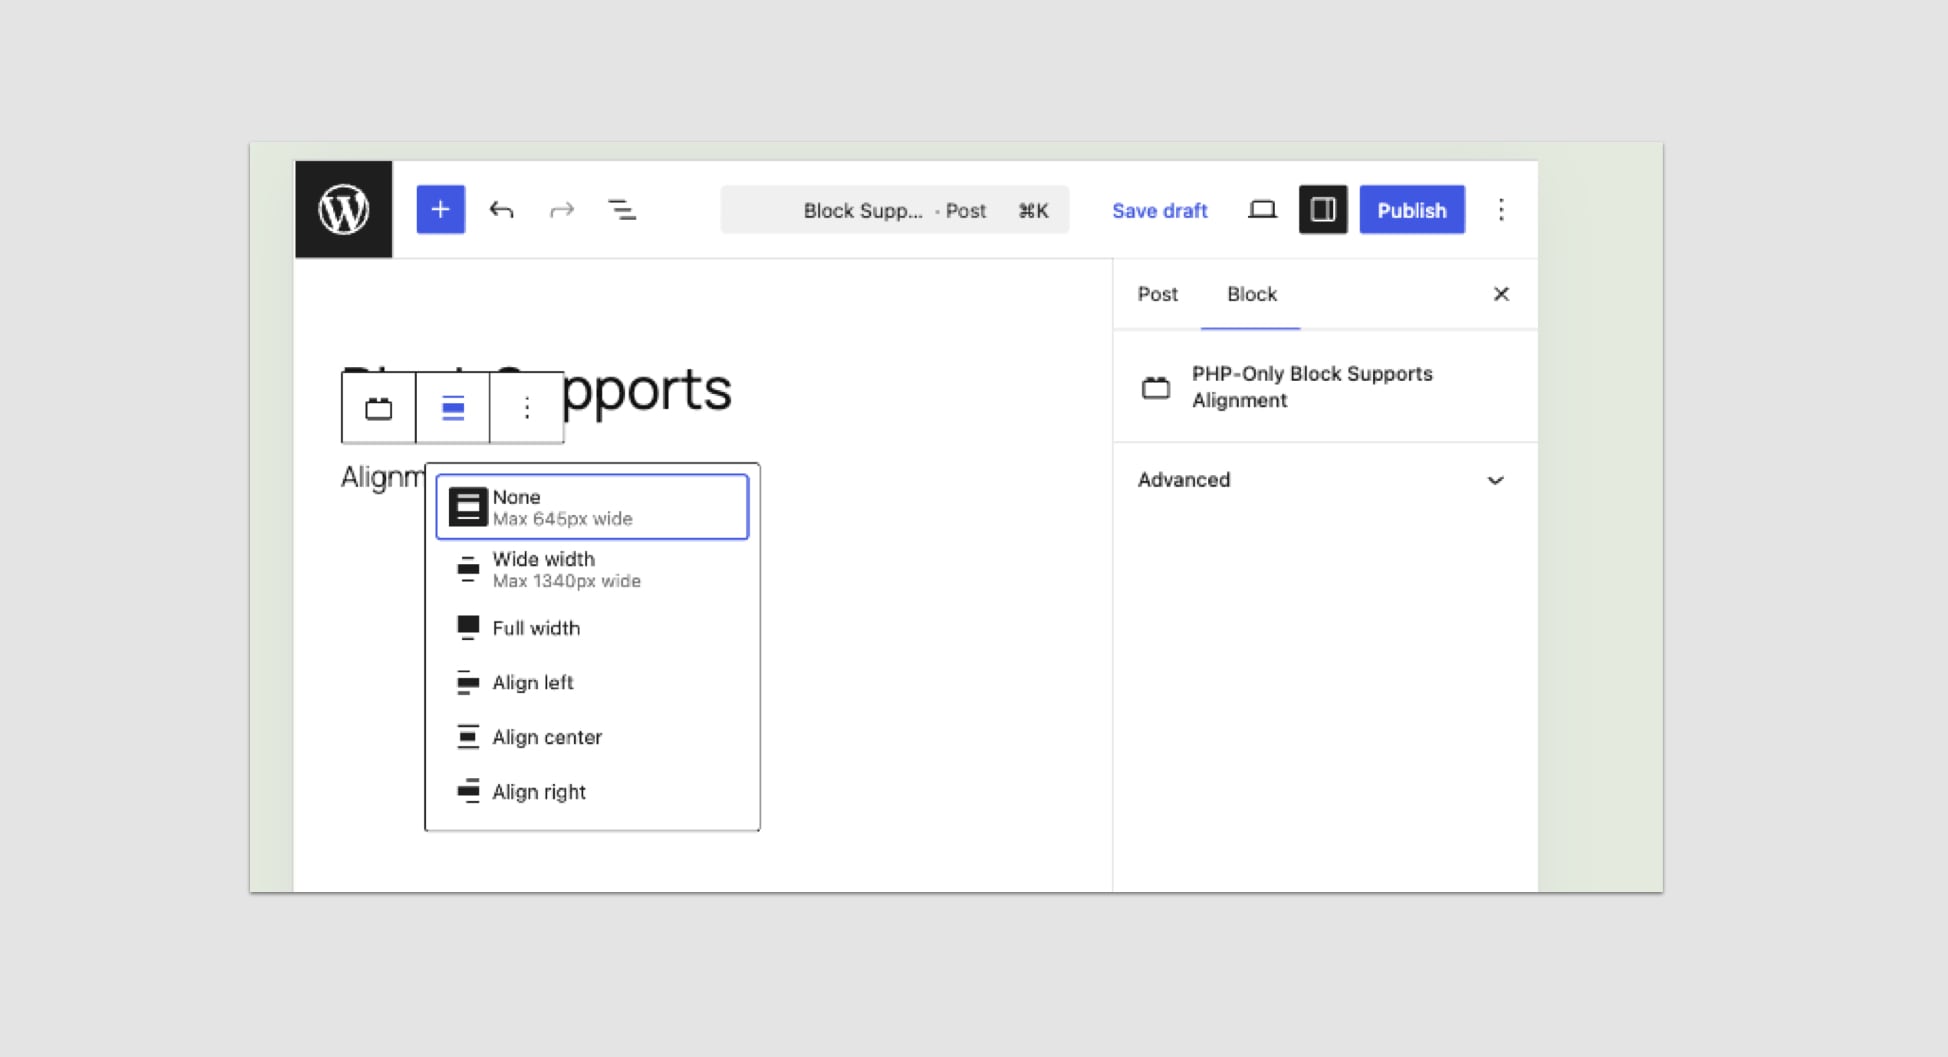Choose Full width alignment

592,628
